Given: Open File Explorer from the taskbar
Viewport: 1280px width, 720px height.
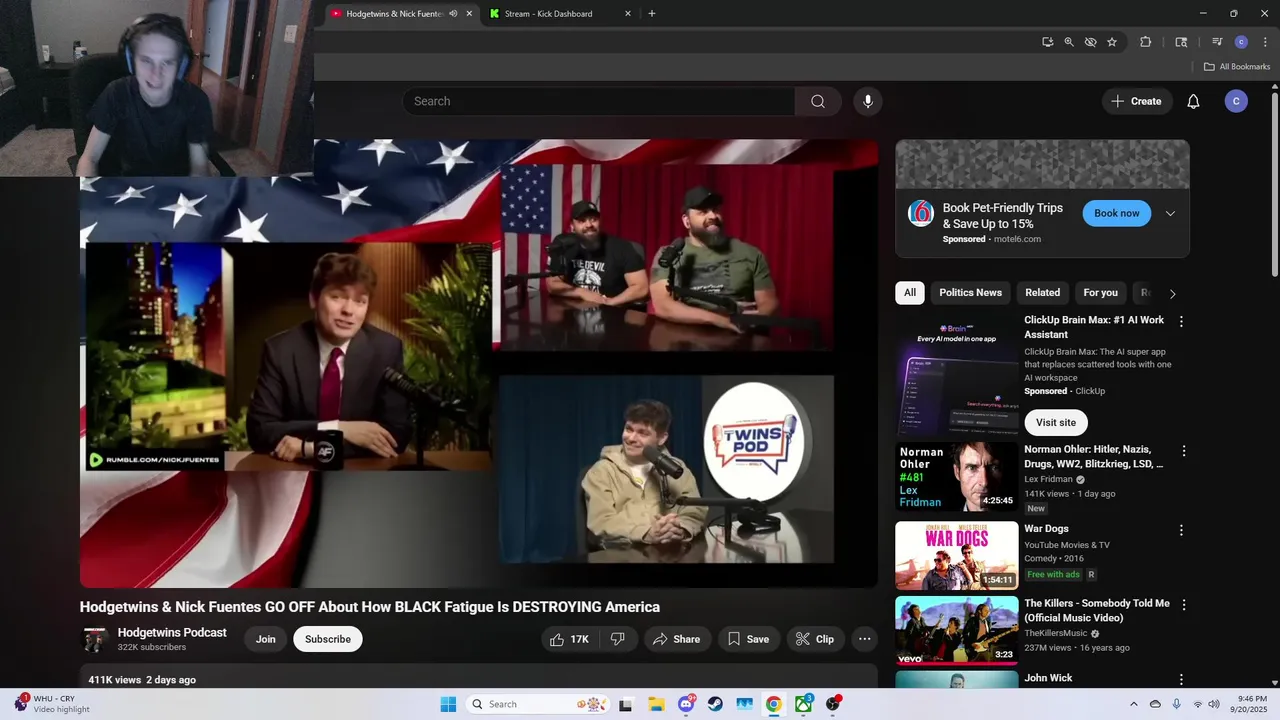Looking at the screenshot, I should (x=655, y=704).
